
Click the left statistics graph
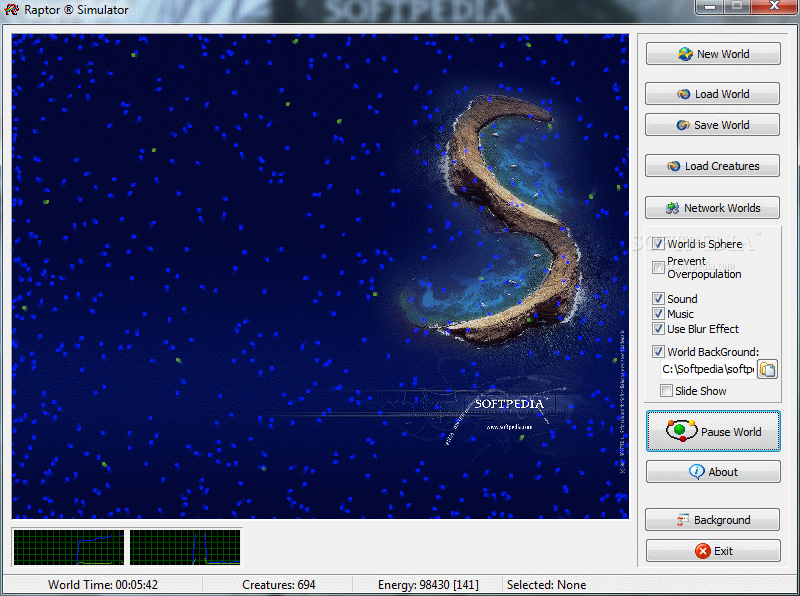tap(69, 547)
